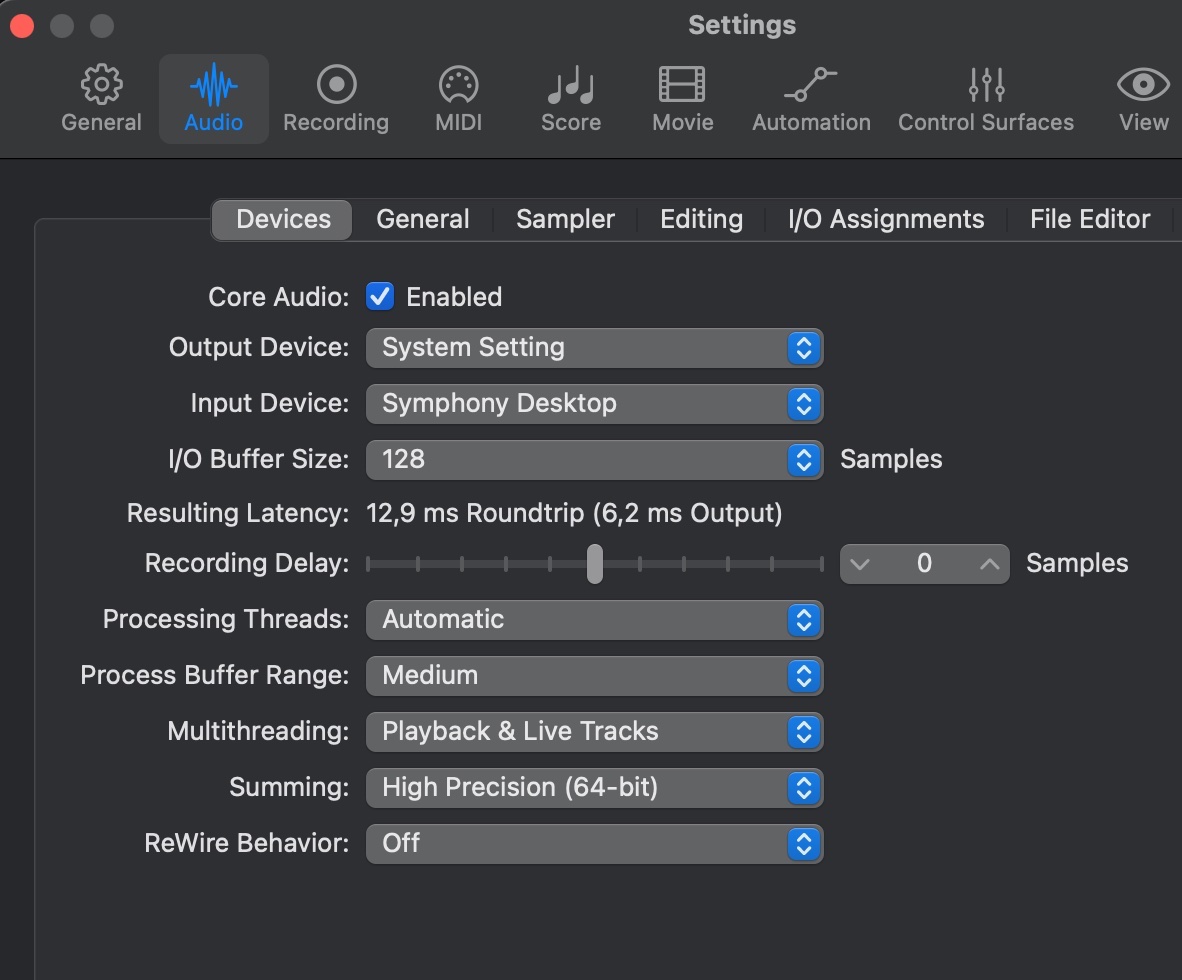
Task: Open the Automation settings icon
Action: (811, 87)
